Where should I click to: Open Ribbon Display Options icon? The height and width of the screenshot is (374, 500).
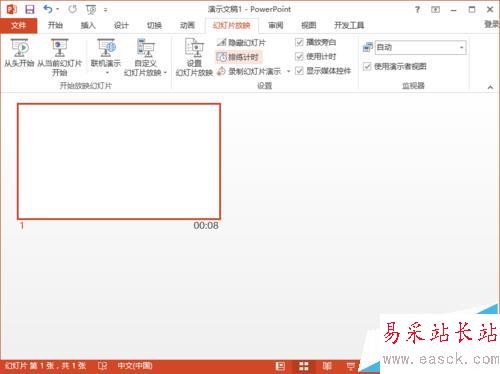(435, 10)
